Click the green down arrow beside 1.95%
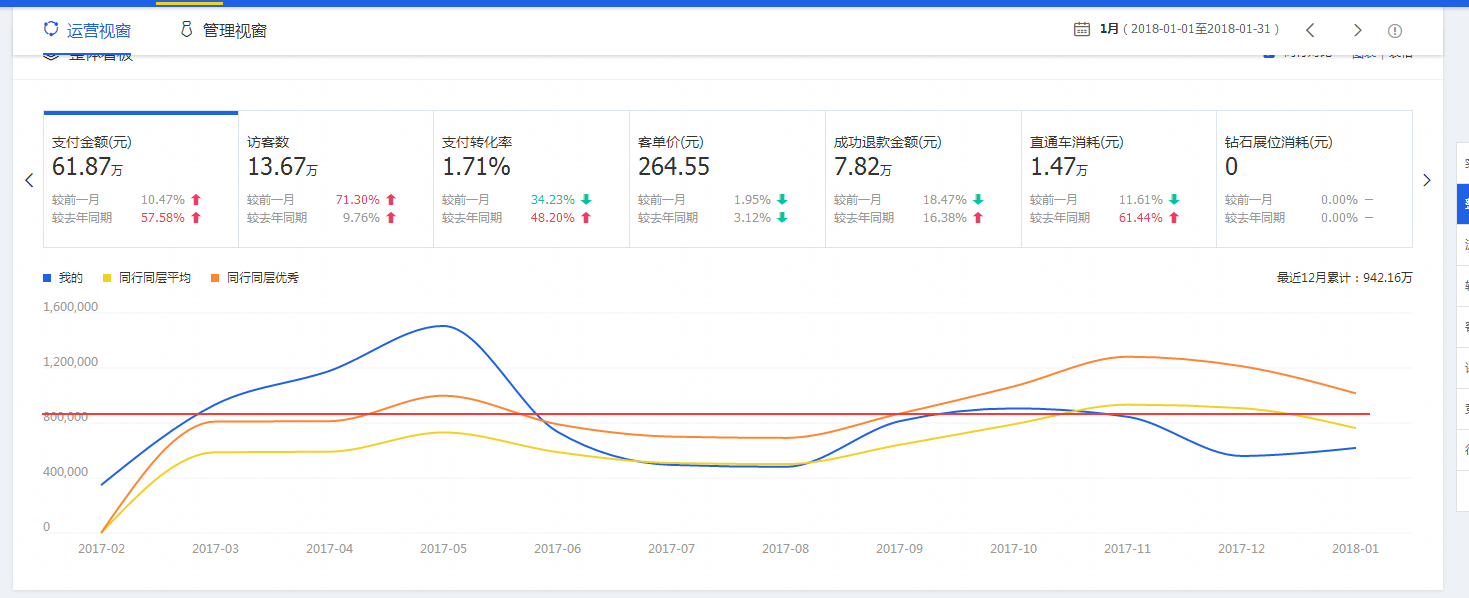The width and height of the screenshot is (1469, 598). [x=782, y=200]
